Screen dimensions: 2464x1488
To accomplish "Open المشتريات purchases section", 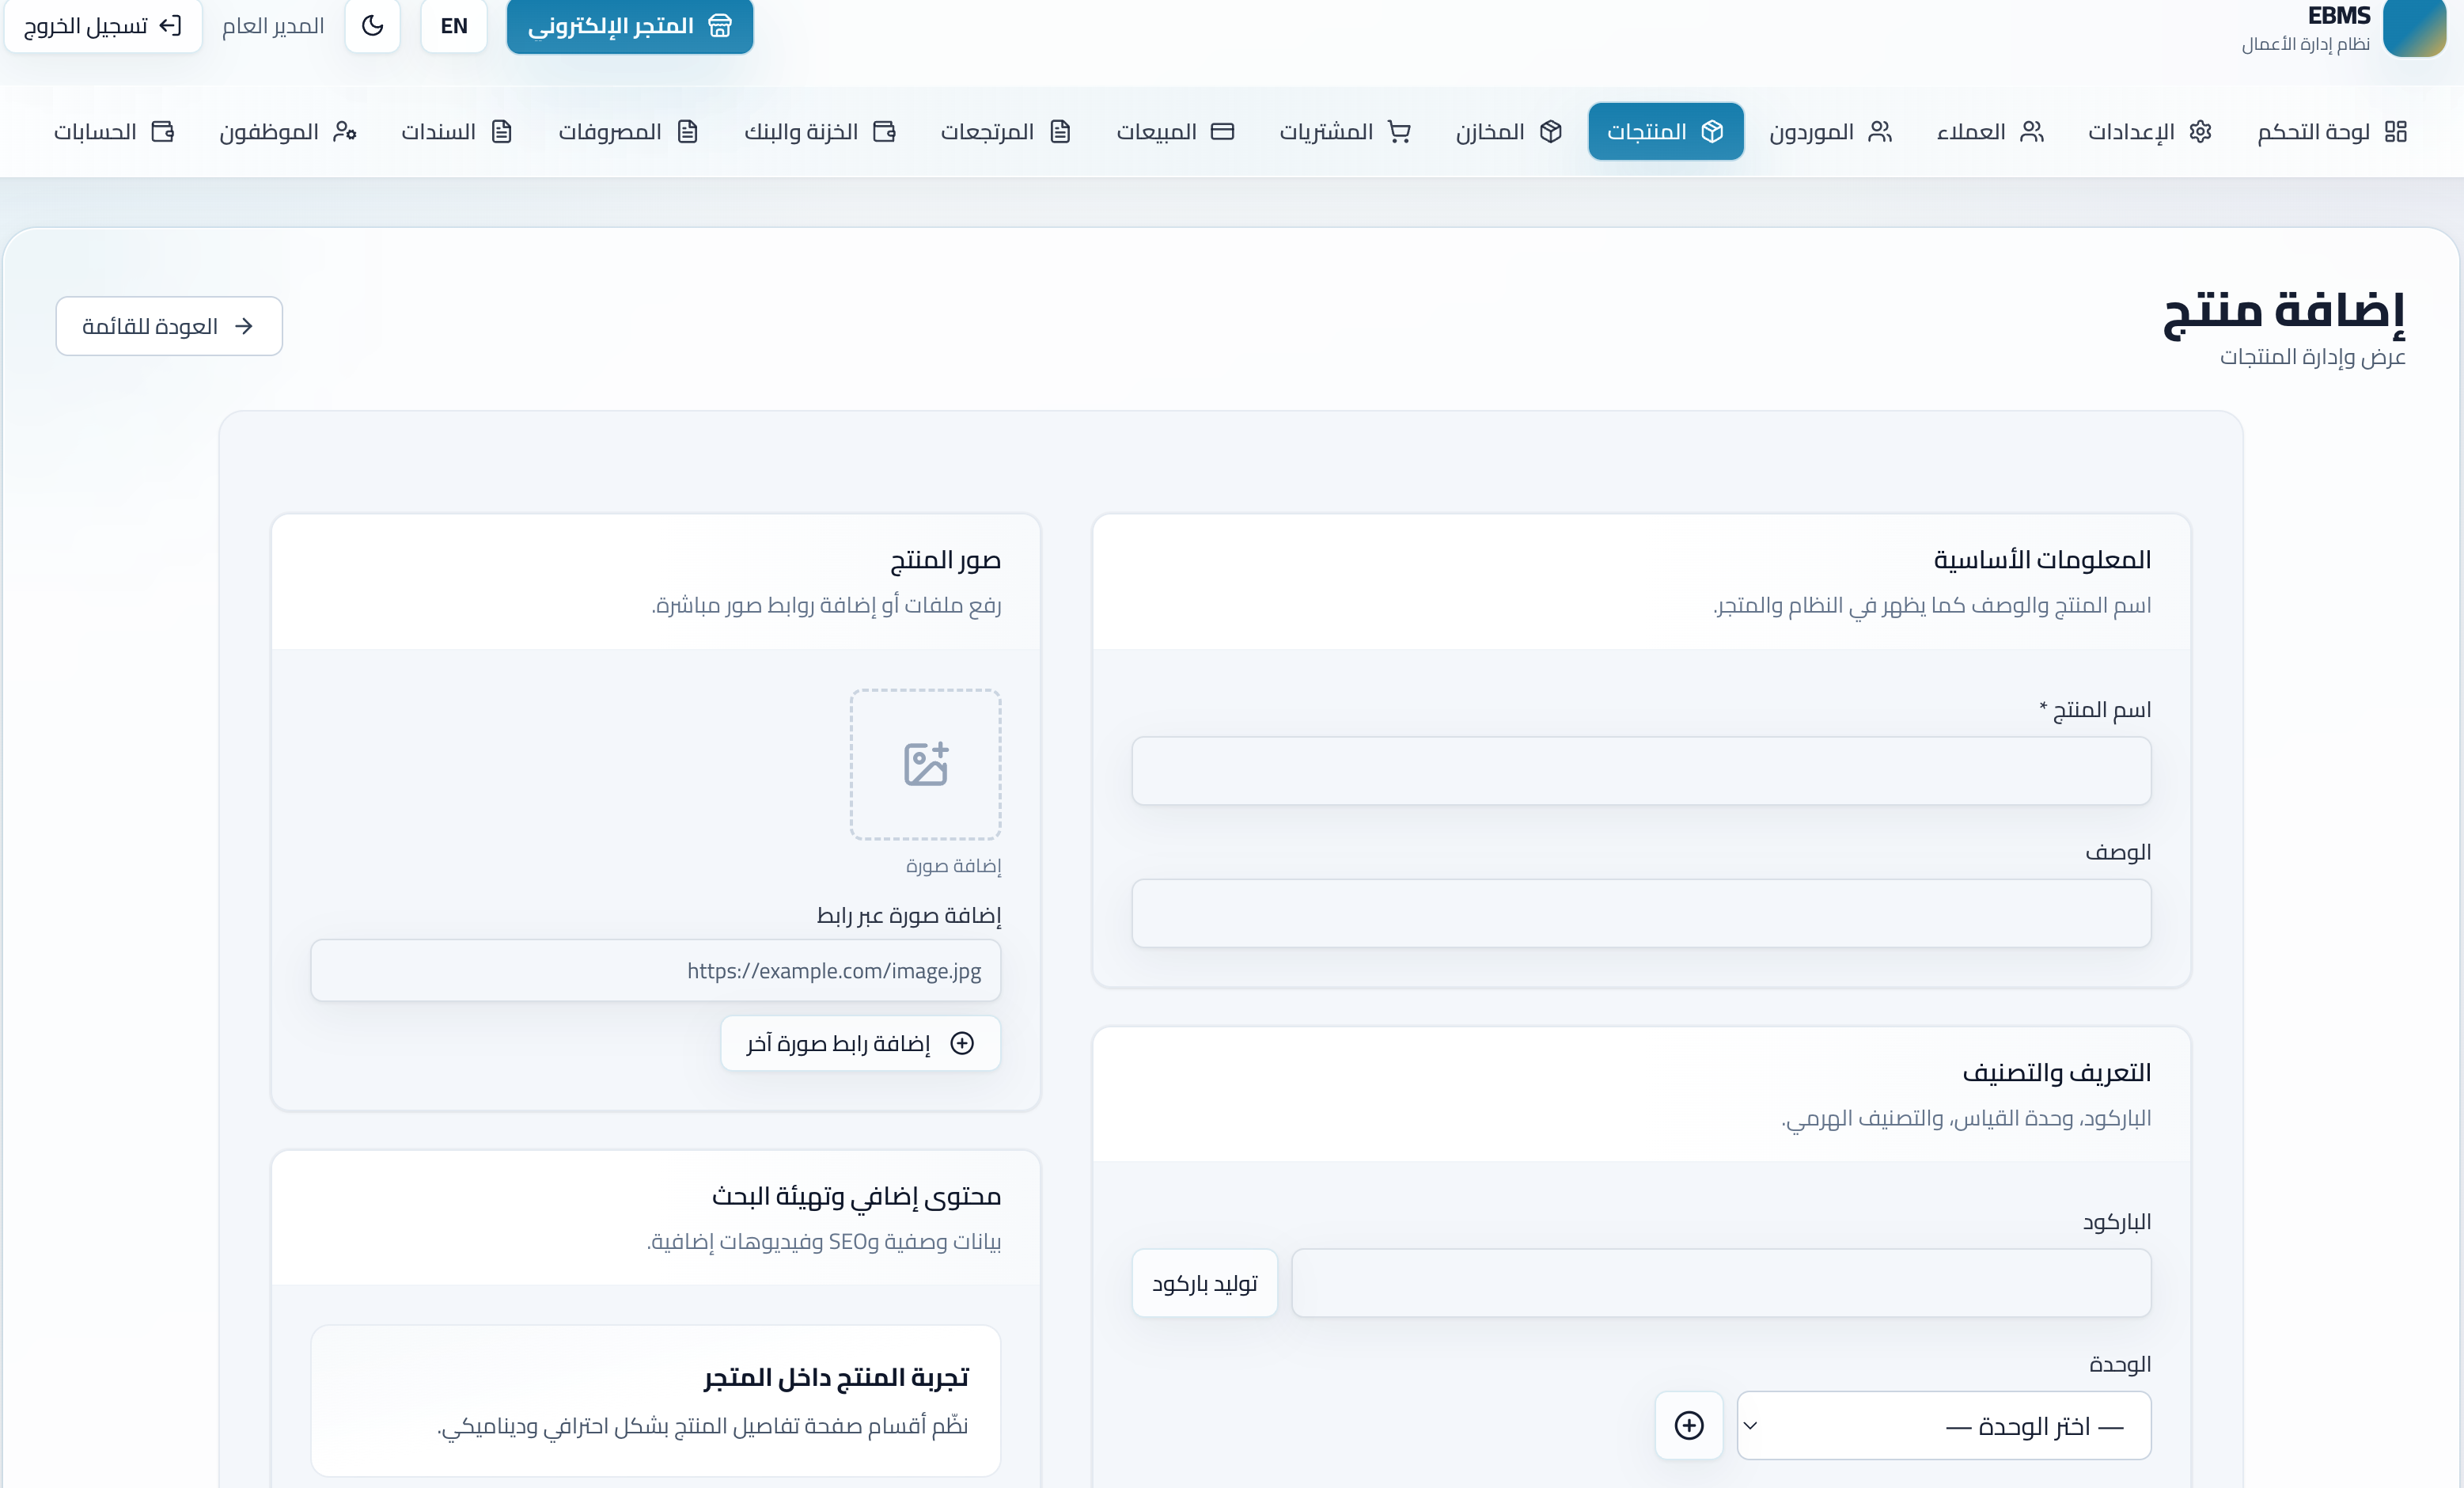I will coord(1345,132).
